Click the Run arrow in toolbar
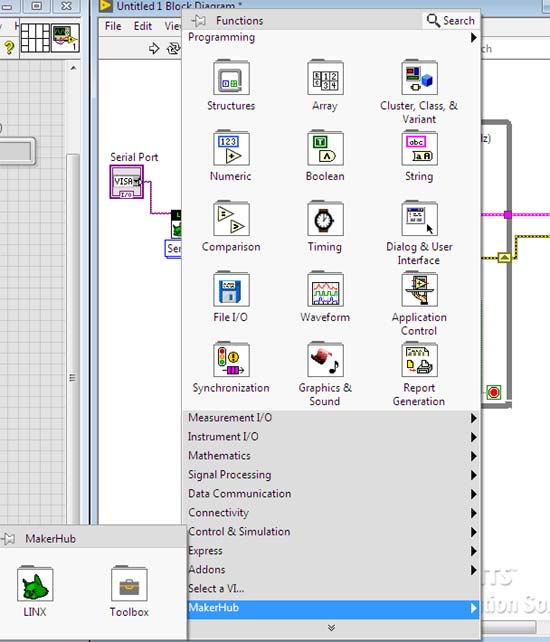Viewport: 550px width, 642px height. [x=154, y=48]
